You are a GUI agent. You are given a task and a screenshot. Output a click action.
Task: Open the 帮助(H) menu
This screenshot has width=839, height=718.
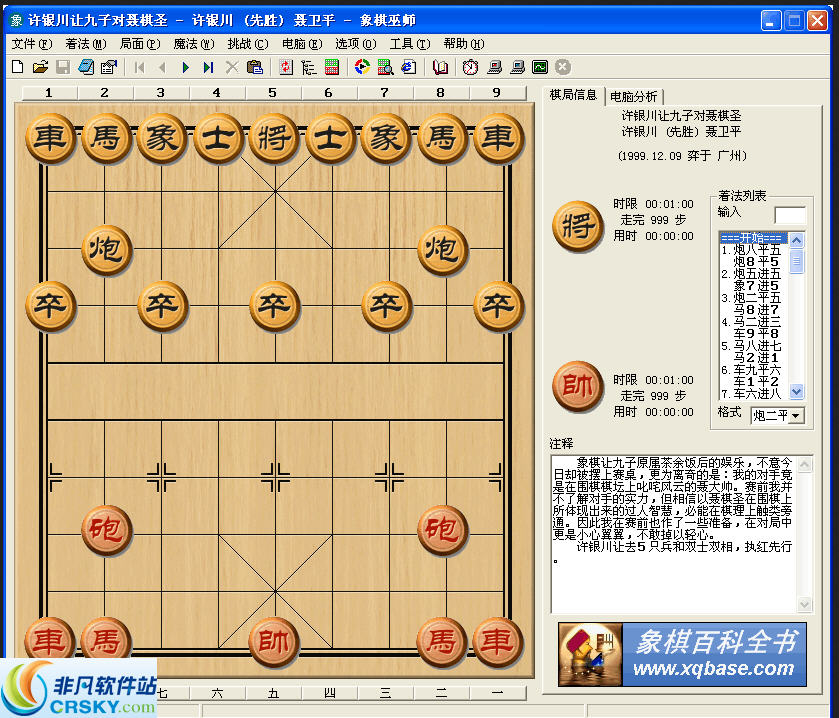pyautogui.click(x=464, y=44)
